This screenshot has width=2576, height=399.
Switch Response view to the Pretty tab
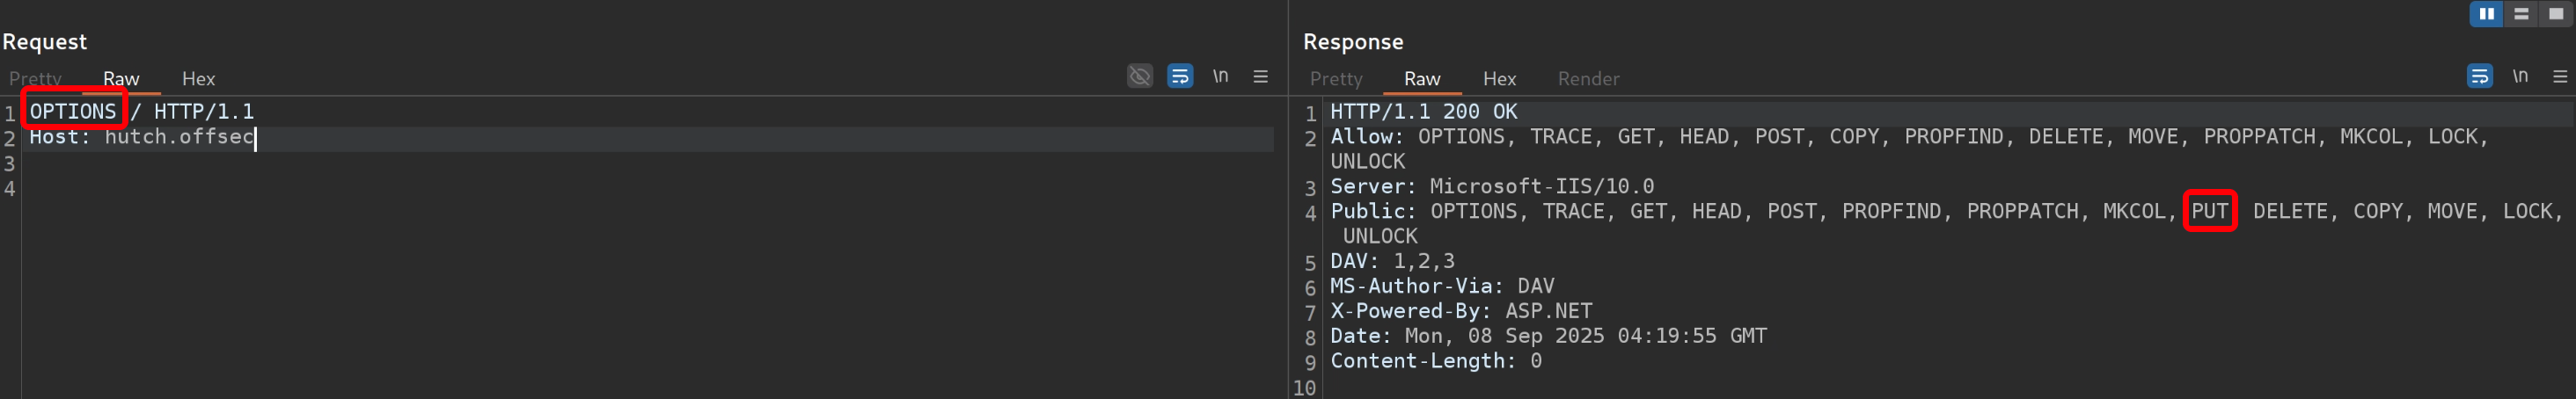point(1336,79)
